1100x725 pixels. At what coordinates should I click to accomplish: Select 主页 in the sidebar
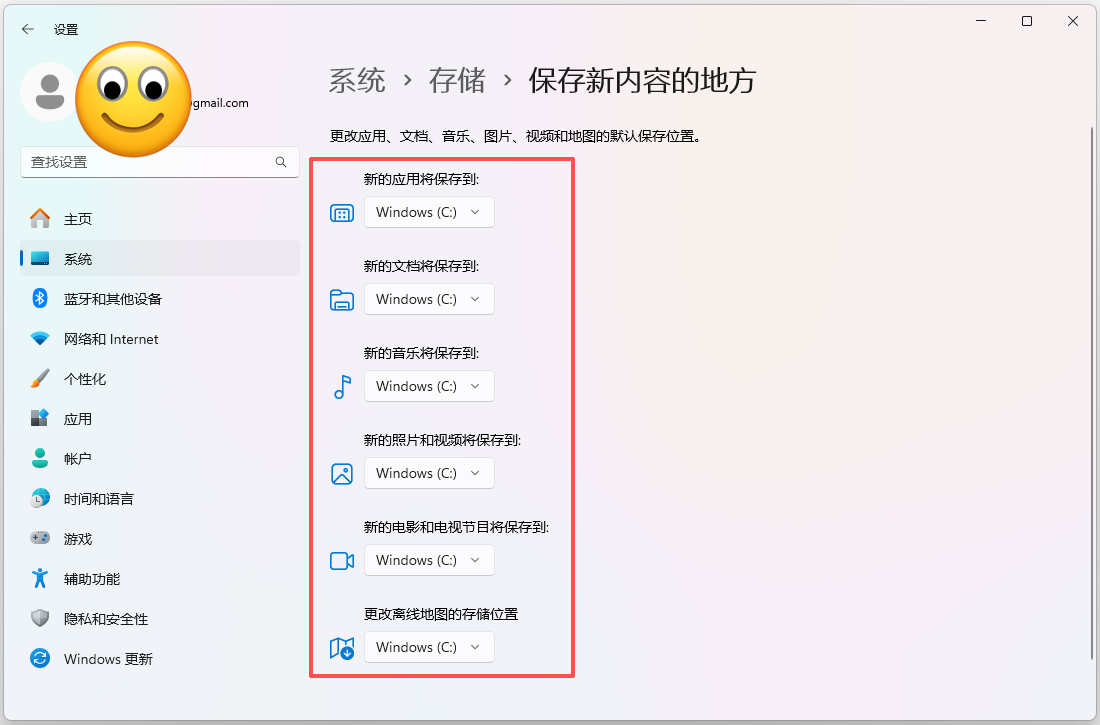pyautogui.click(x=78, y=219)
